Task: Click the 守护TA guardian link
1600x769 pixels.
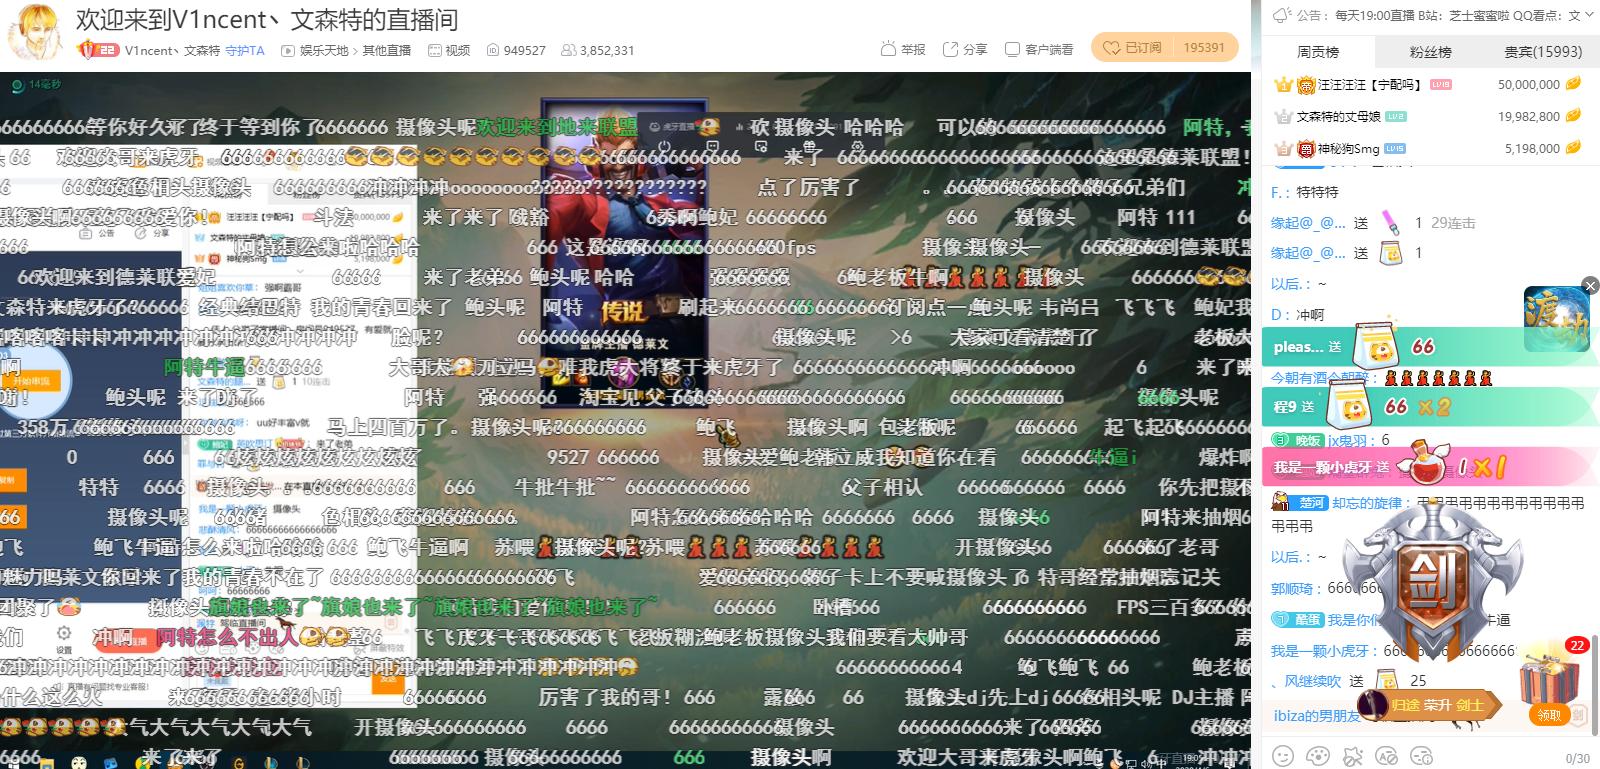Action: [x=245, y=50]
